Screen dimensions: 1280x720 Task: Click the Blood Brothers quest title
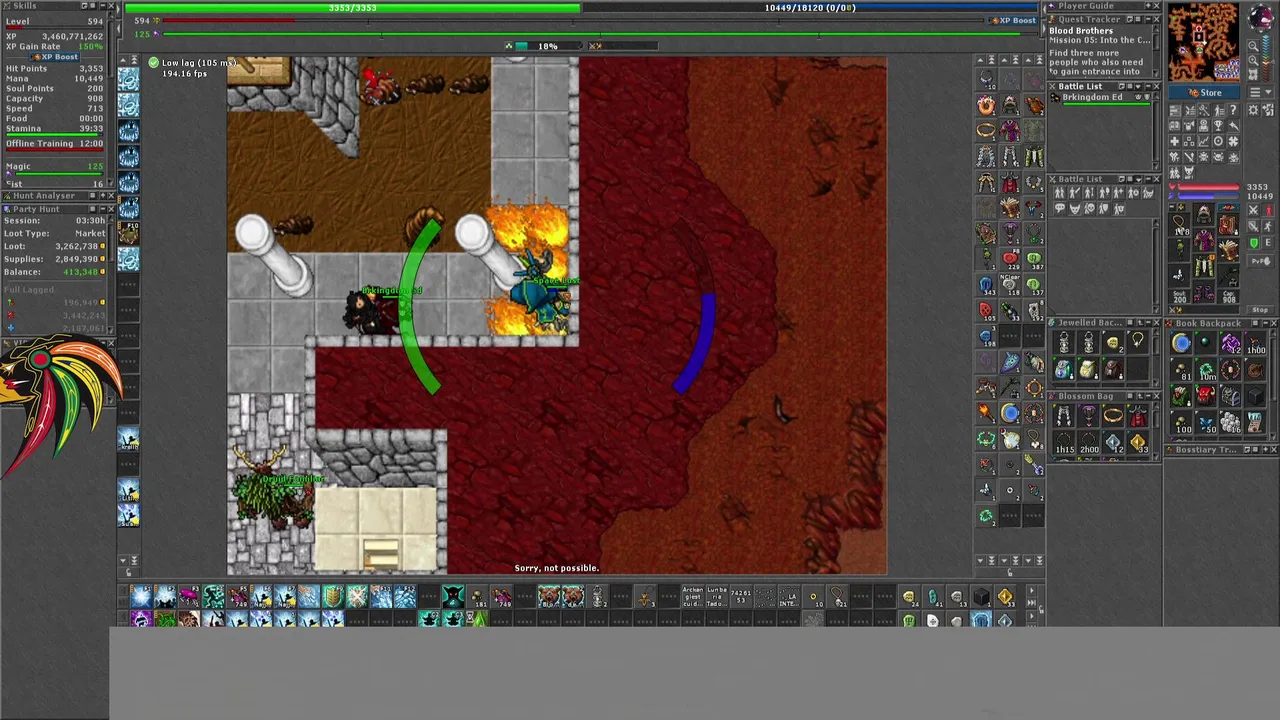(x=1081, y=31)
